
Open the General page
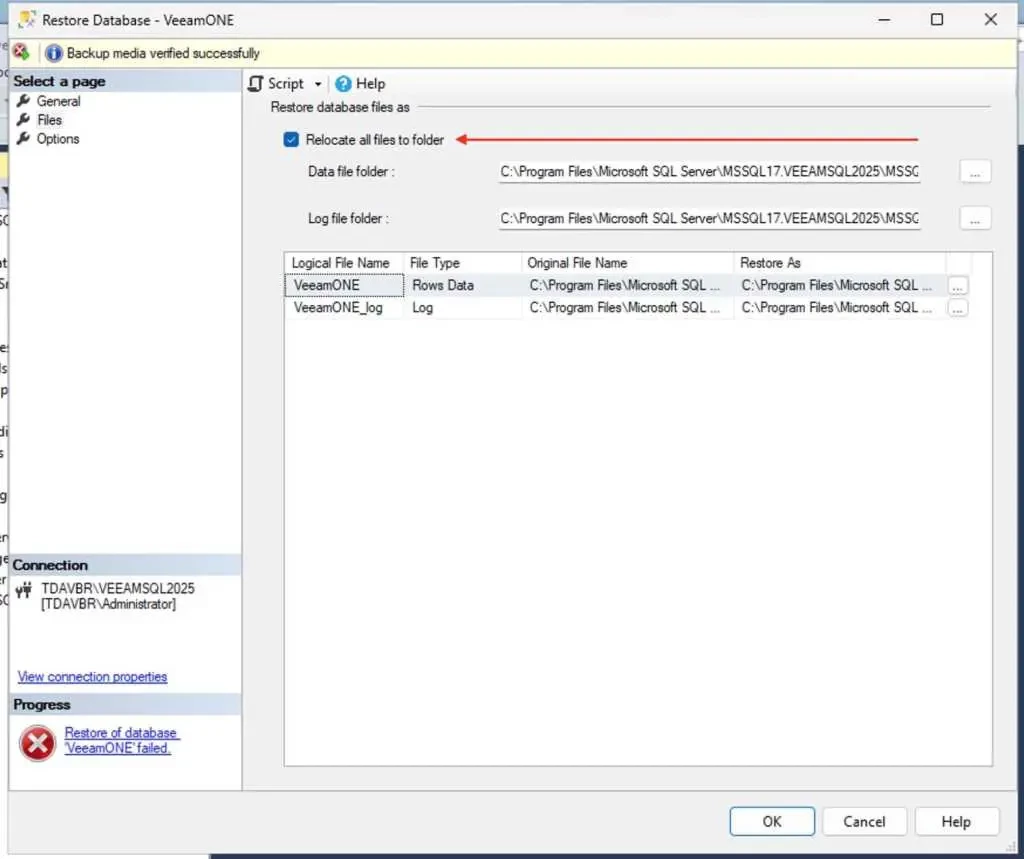59,101
